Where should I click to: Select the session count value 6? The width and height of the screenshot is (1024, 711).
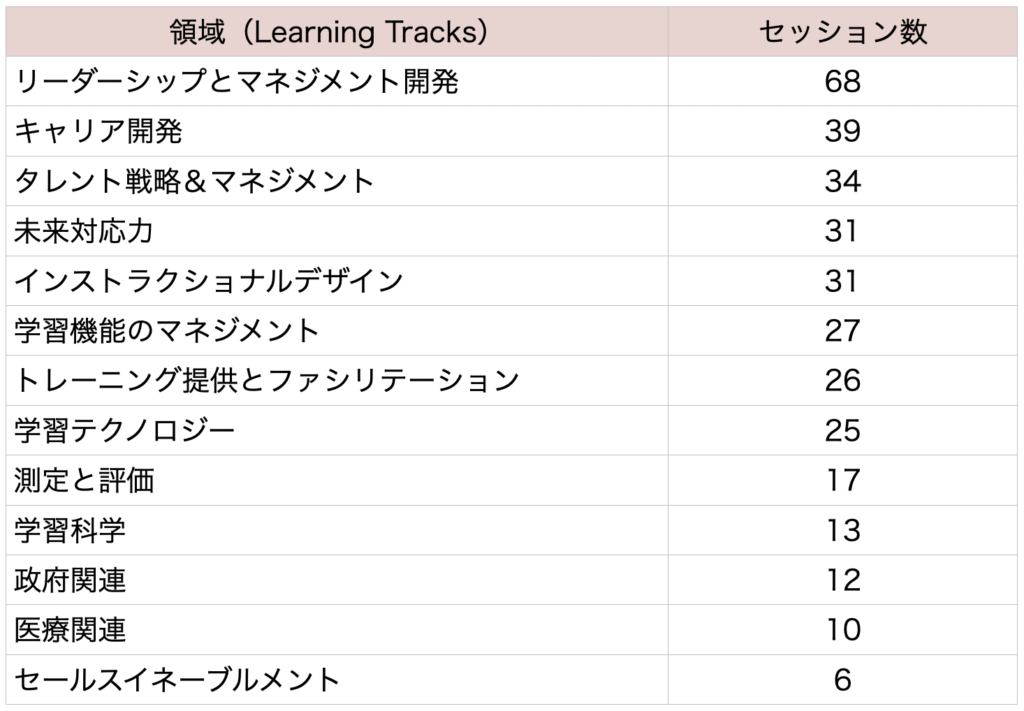(x=842, y=680)
